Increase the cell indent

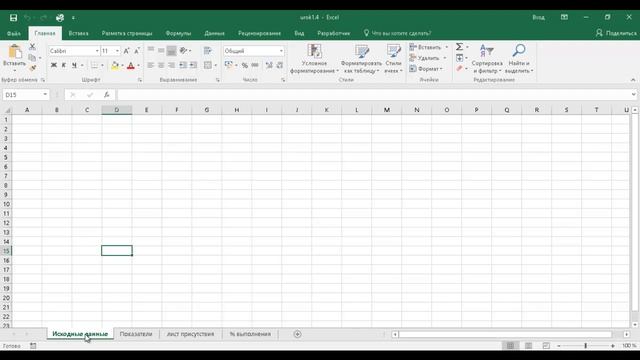point(193,65)
